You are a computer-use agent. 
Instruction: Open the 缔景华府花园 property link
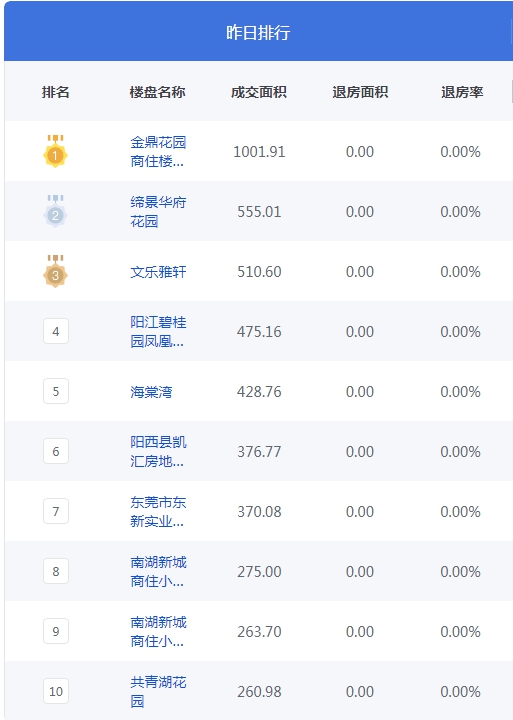pyautogui.click(x=158, y=212)
